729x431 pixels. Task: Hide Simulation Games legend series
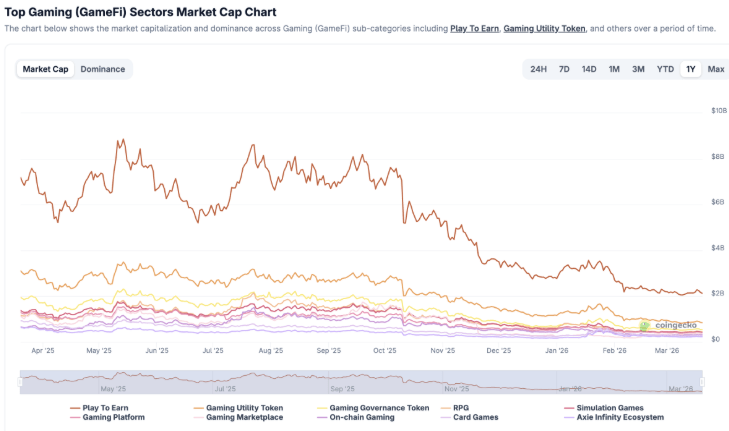604,408
